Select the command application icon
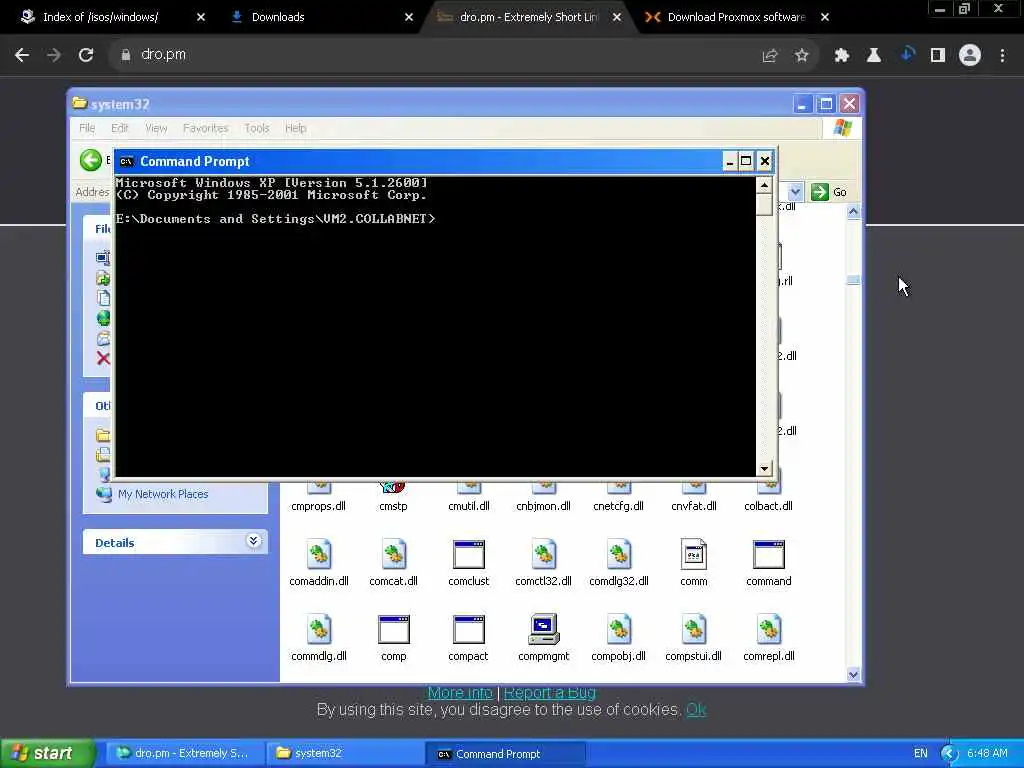 [769, 555]
